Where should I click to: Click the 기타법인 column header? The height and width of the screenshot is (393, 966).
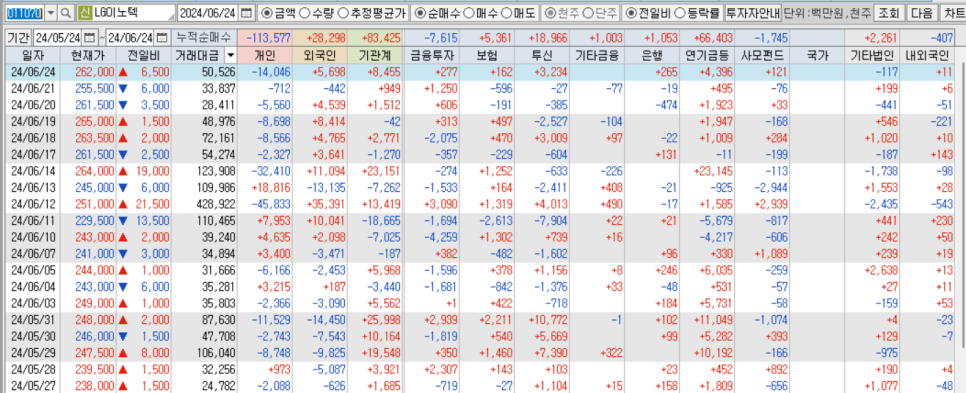872,55
